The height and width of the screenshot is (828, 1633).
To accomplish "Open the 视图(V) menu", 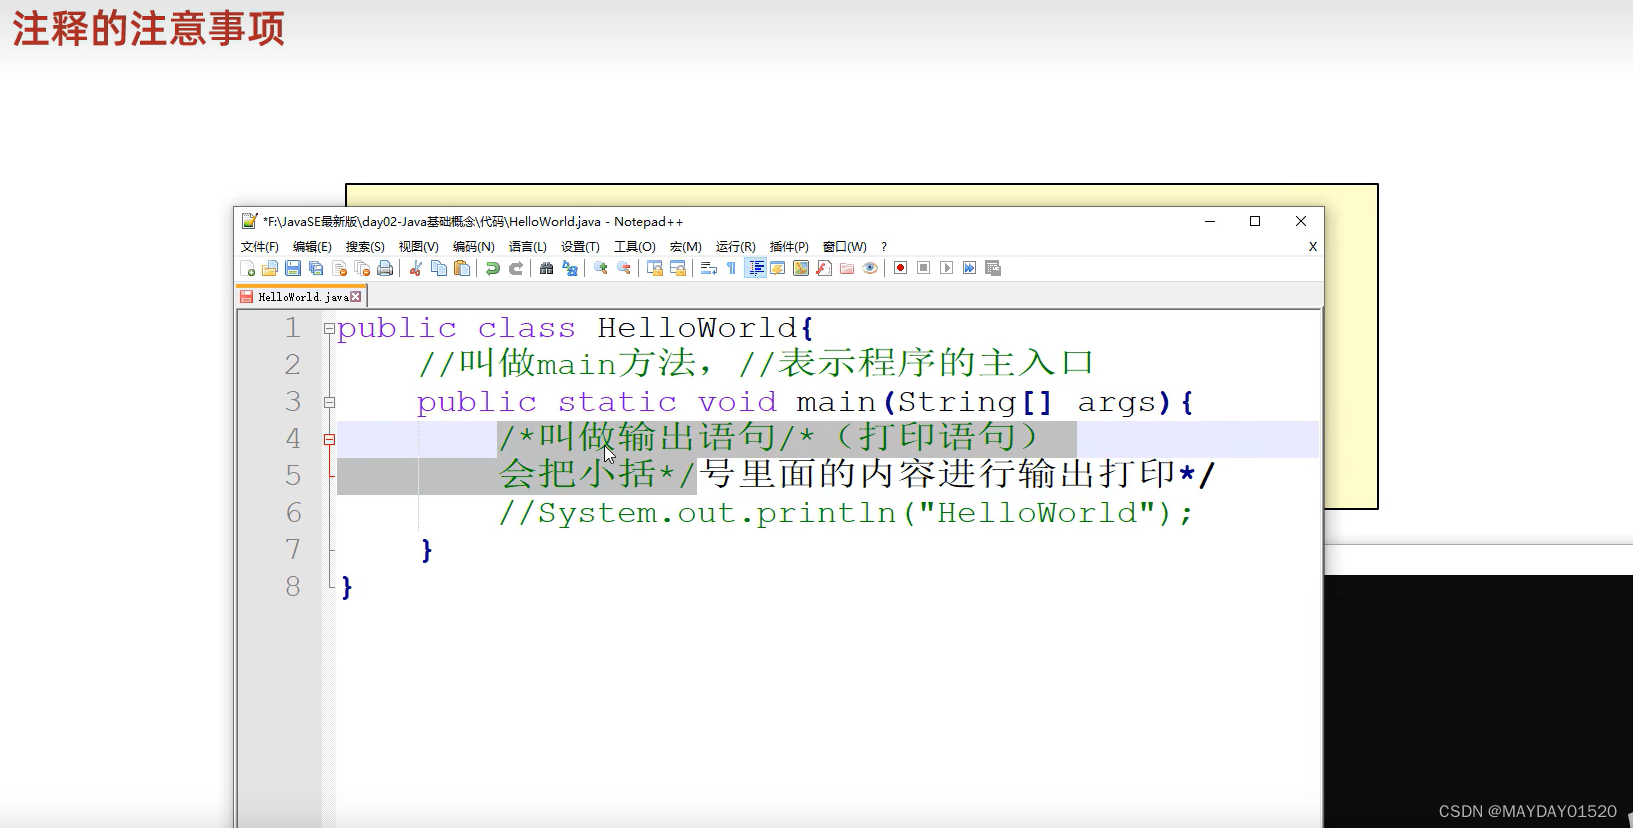I will coord(418,247).
